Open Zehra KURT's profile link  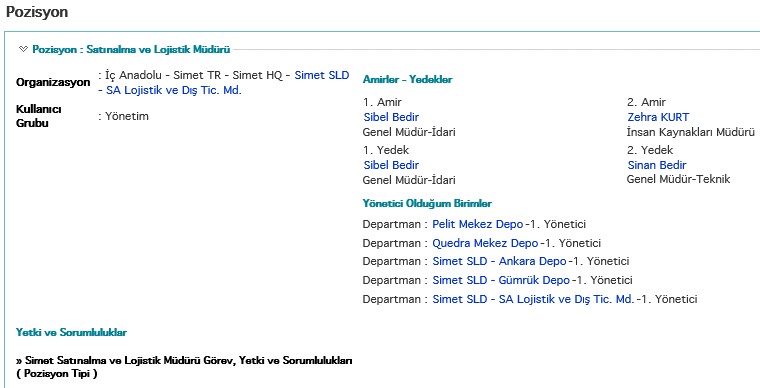click(x=658, y=117)
